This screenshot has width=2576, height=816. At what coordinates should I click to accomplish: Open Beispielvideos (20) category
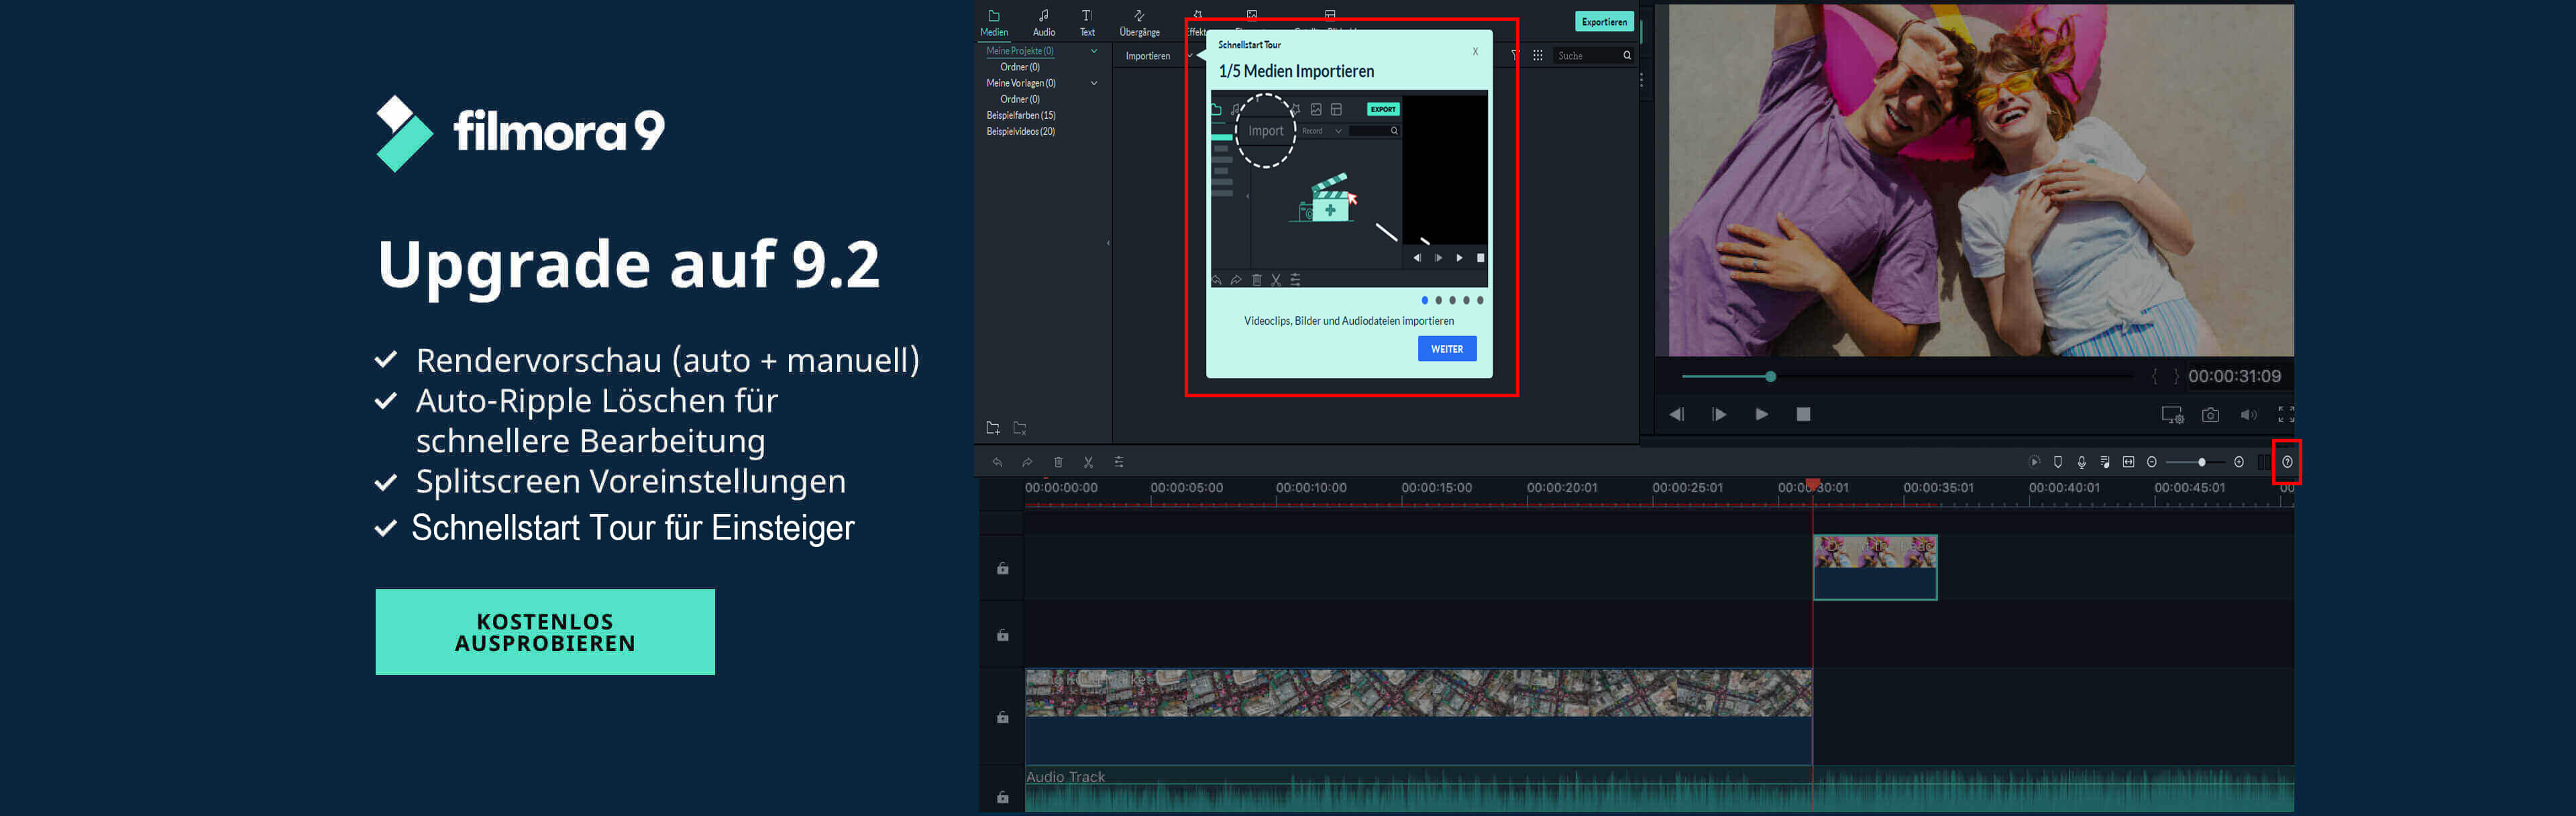click(x=1020, y=131)
